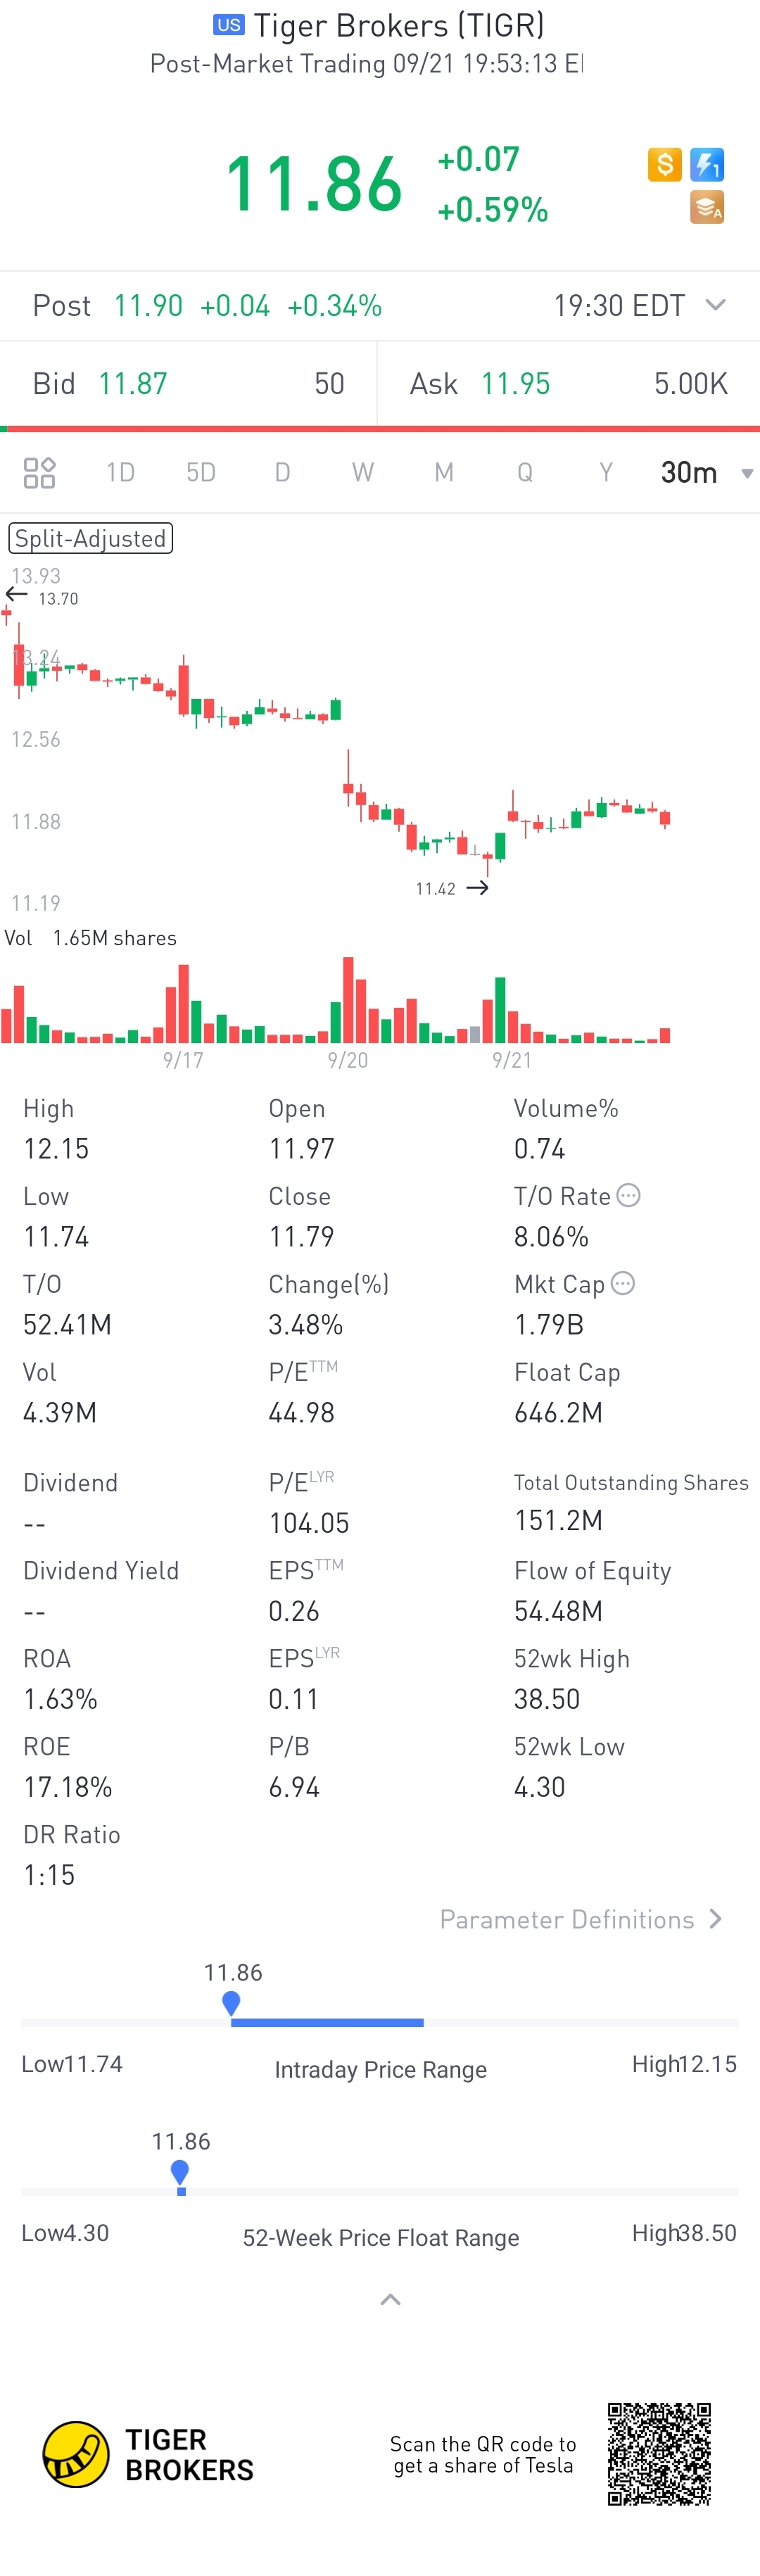This screenshot has width=760, height=2576.
Task: Tap the Post 11.90 quote row
Action: pyautogui.click(x=380, y=305)
